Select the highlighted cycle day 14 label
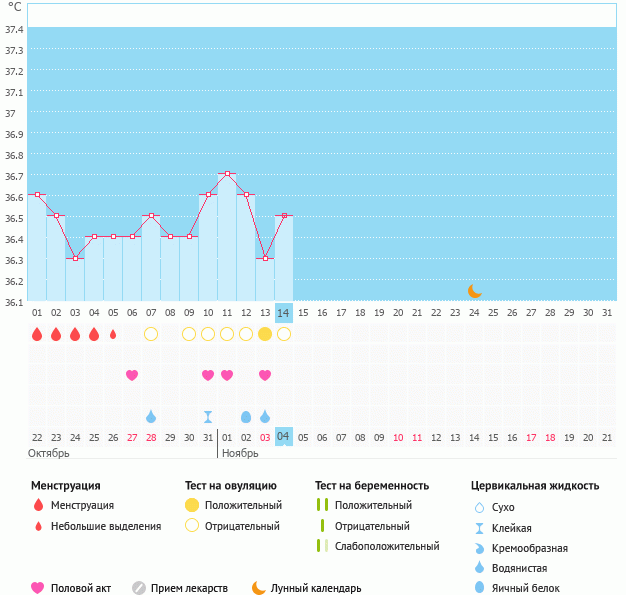The image size is (626, 595). pos(284,312)
